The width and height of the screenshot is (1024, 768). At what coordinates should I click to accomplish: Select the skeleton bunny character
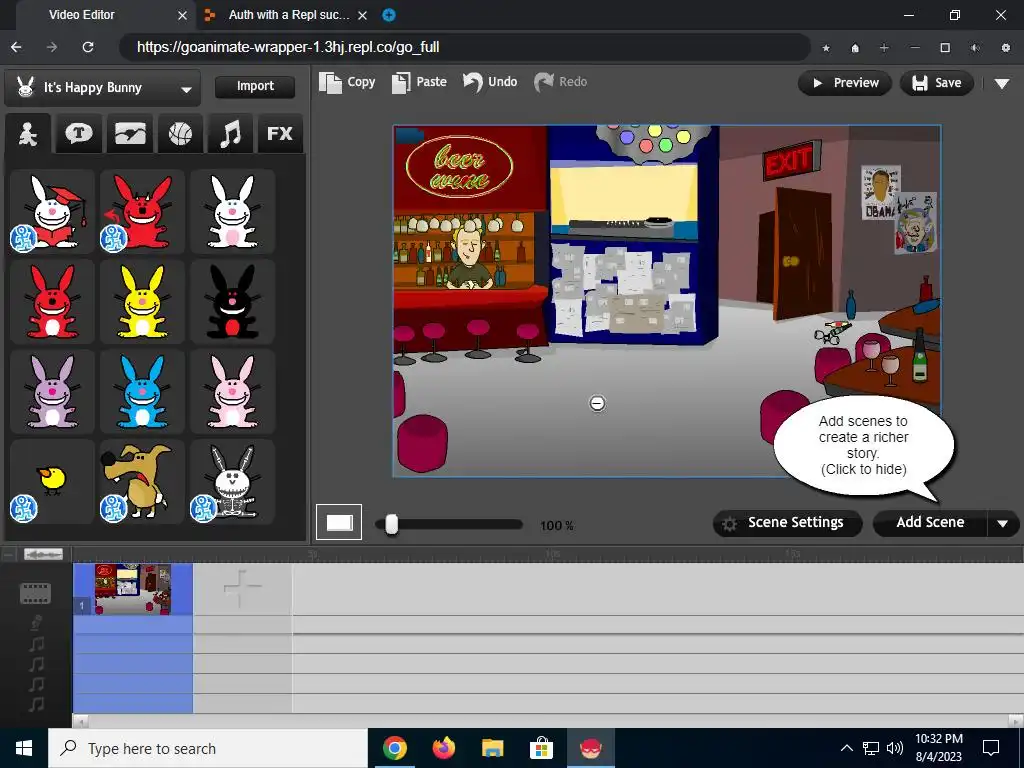pos(232,482)
